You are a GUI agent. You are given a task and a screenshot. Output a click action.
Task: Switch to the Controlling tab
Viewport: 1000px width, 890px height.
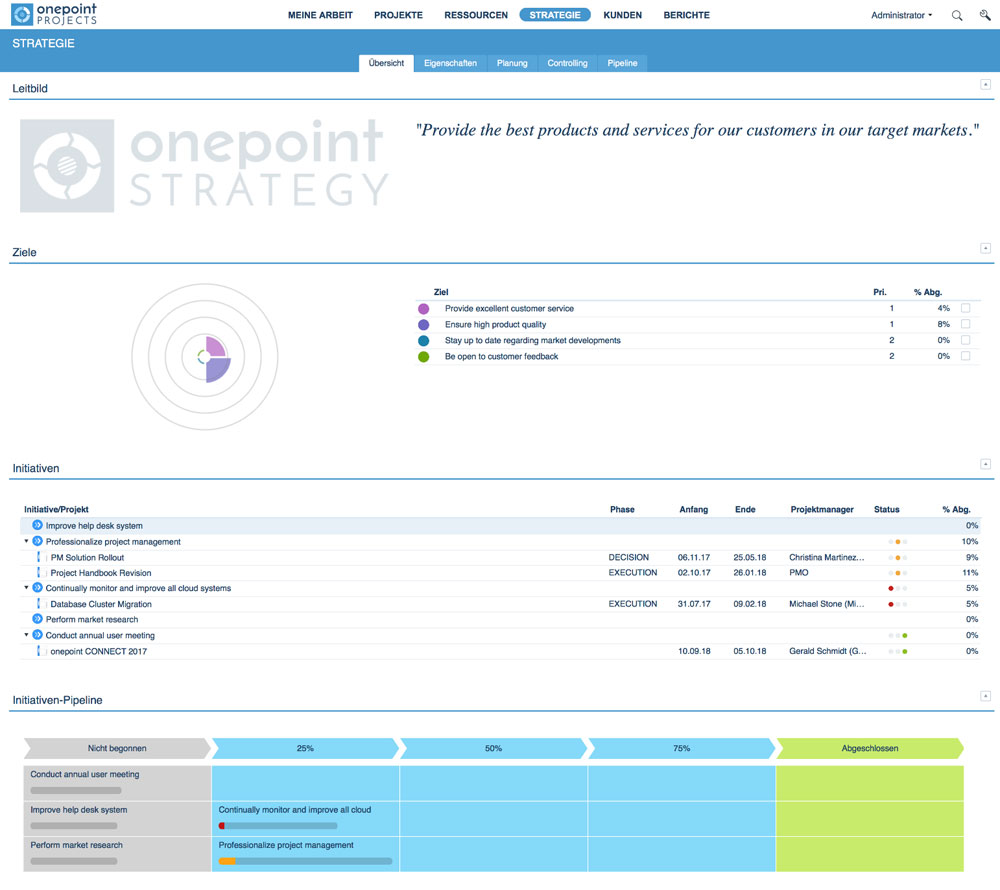[x=567, y=63]
